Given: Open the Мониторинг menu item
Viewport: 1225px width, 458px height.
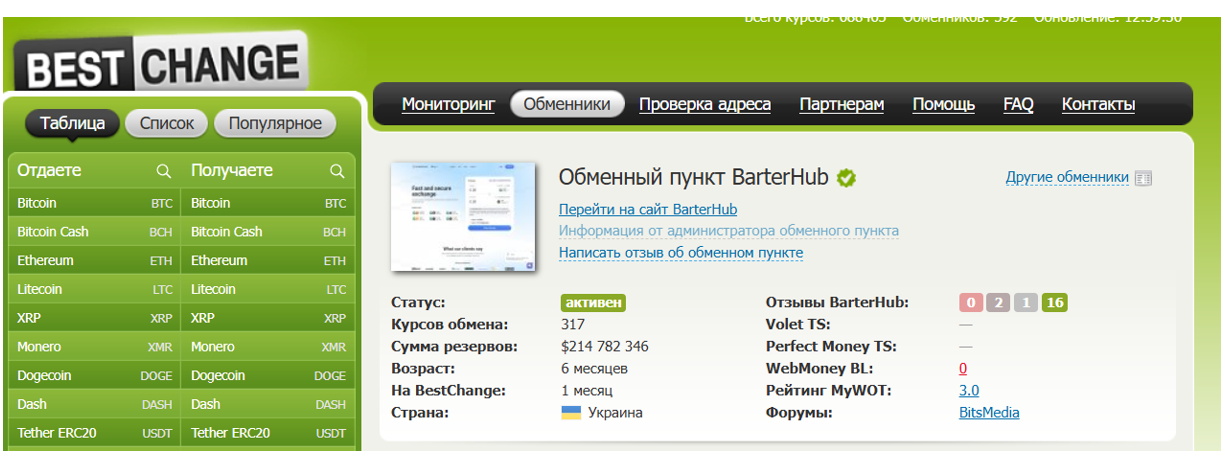Looking at the screenshot, I should point(448,104).
